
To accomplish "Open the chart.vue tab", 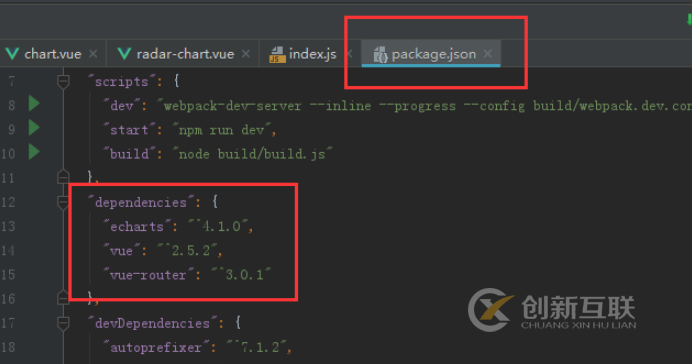I will pos(53,54).
